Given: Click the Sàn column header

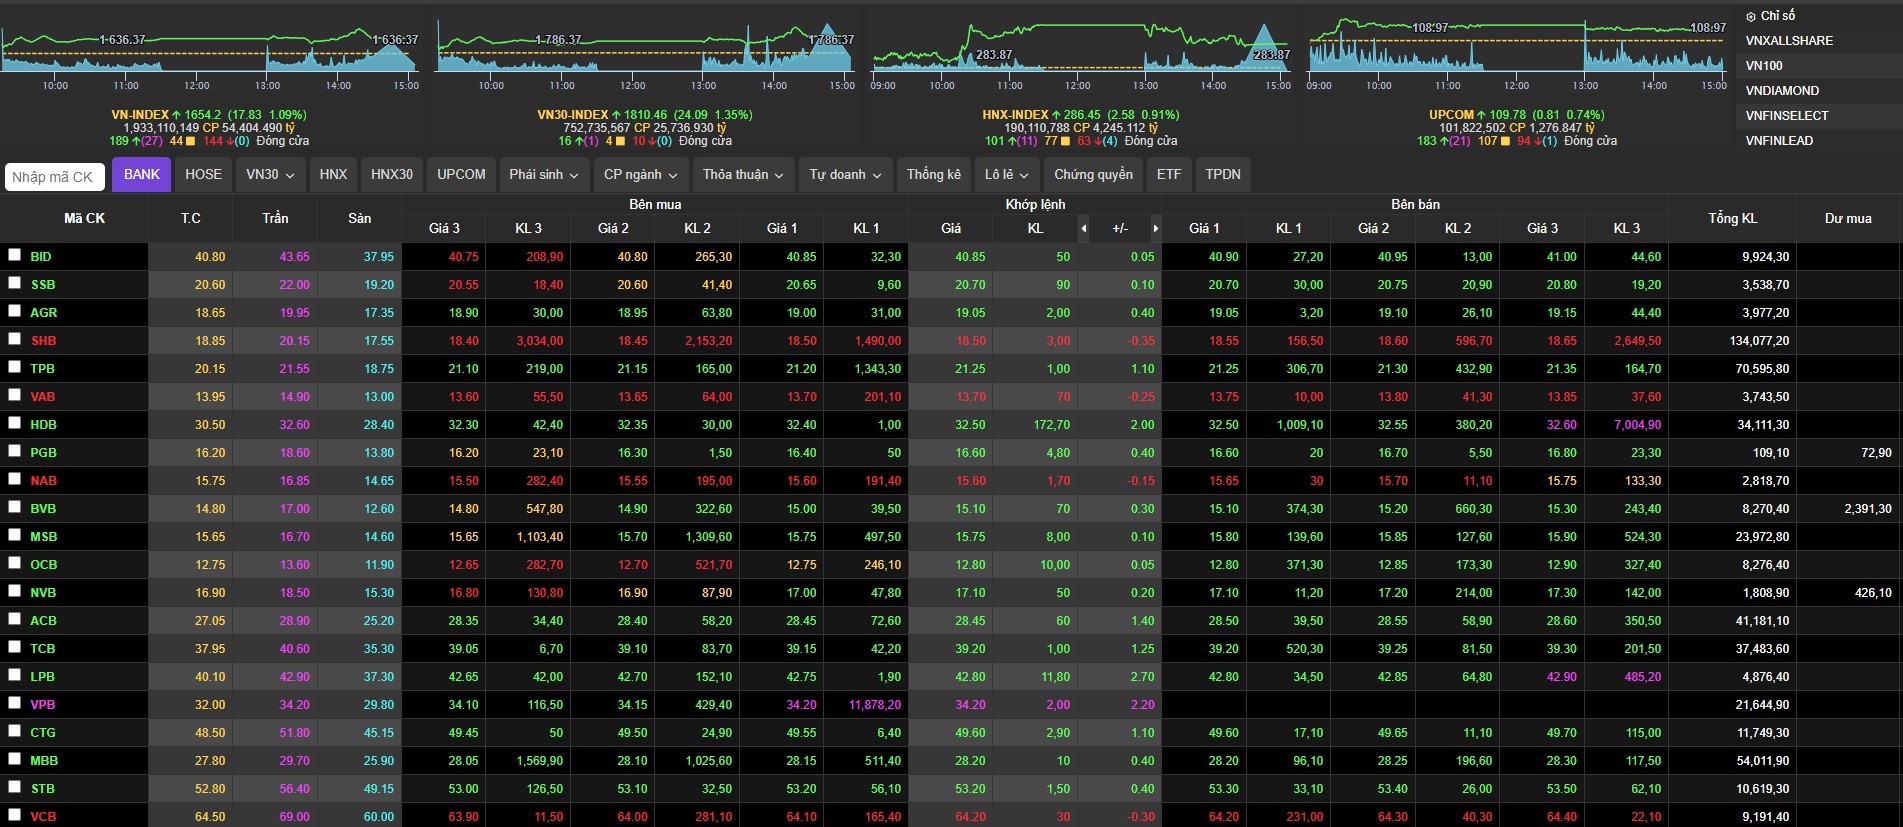Looking at the screenshot, I should pyautogui.click(x=359, y=218).
